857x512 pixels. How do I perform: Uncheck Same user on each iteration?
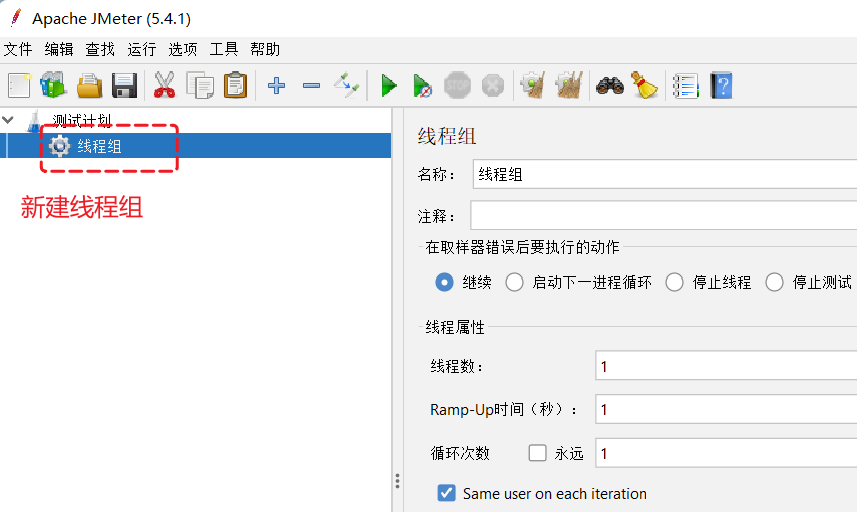click(x=447, y=493)
